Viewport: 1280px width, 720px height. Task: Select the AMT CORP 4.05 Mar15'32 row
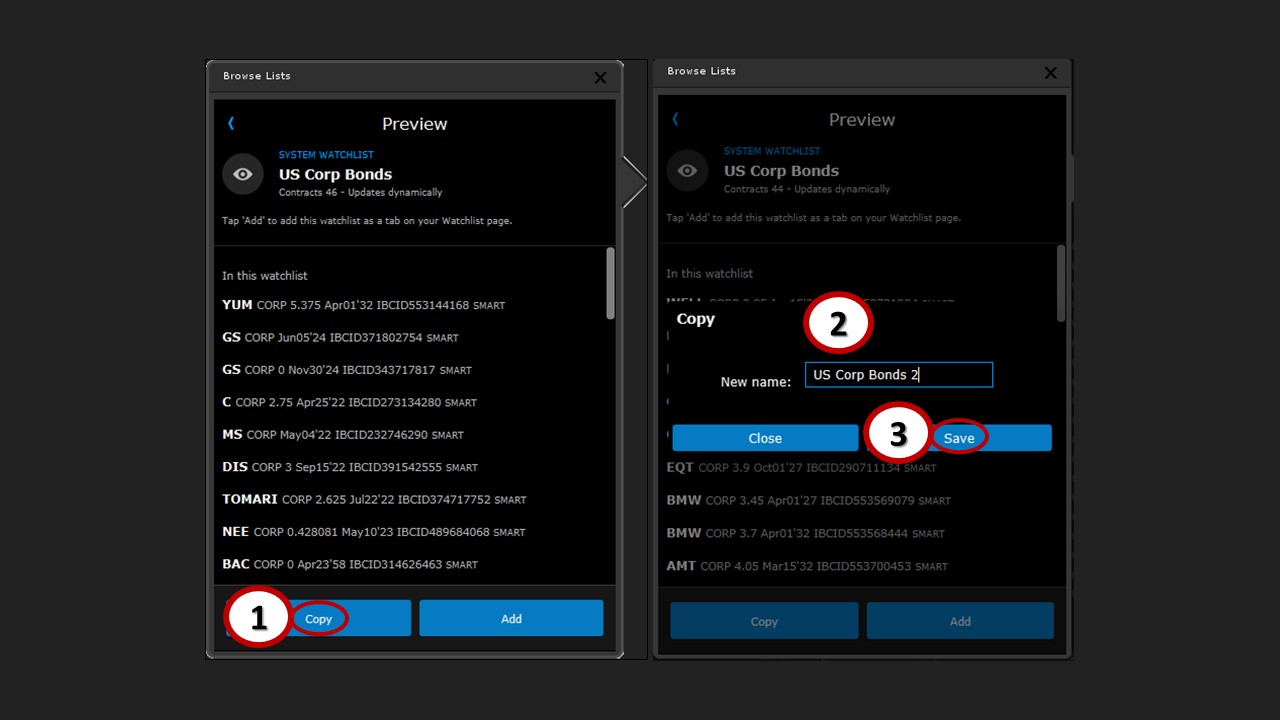tap(807, 566)
